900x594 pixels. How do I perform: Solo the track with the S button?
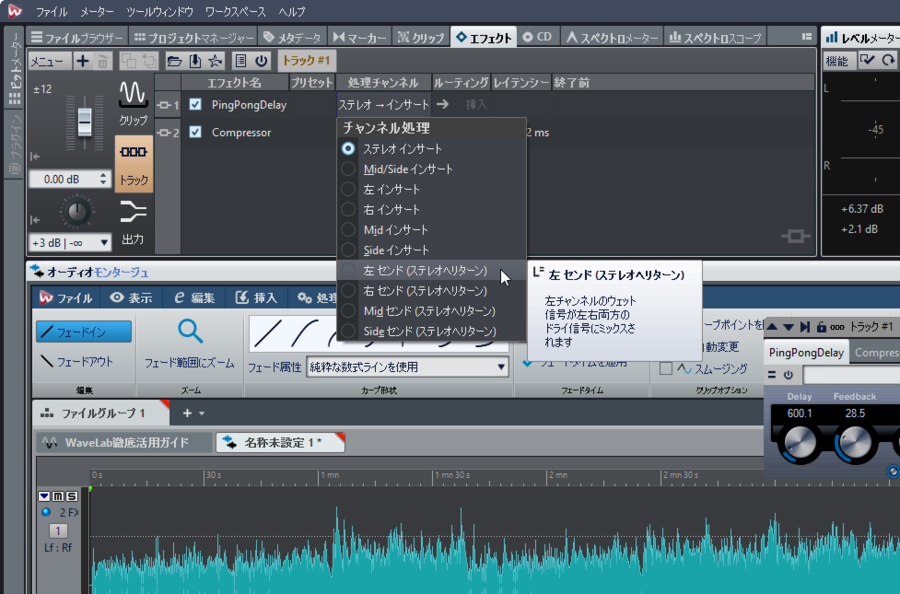[71, 496]
